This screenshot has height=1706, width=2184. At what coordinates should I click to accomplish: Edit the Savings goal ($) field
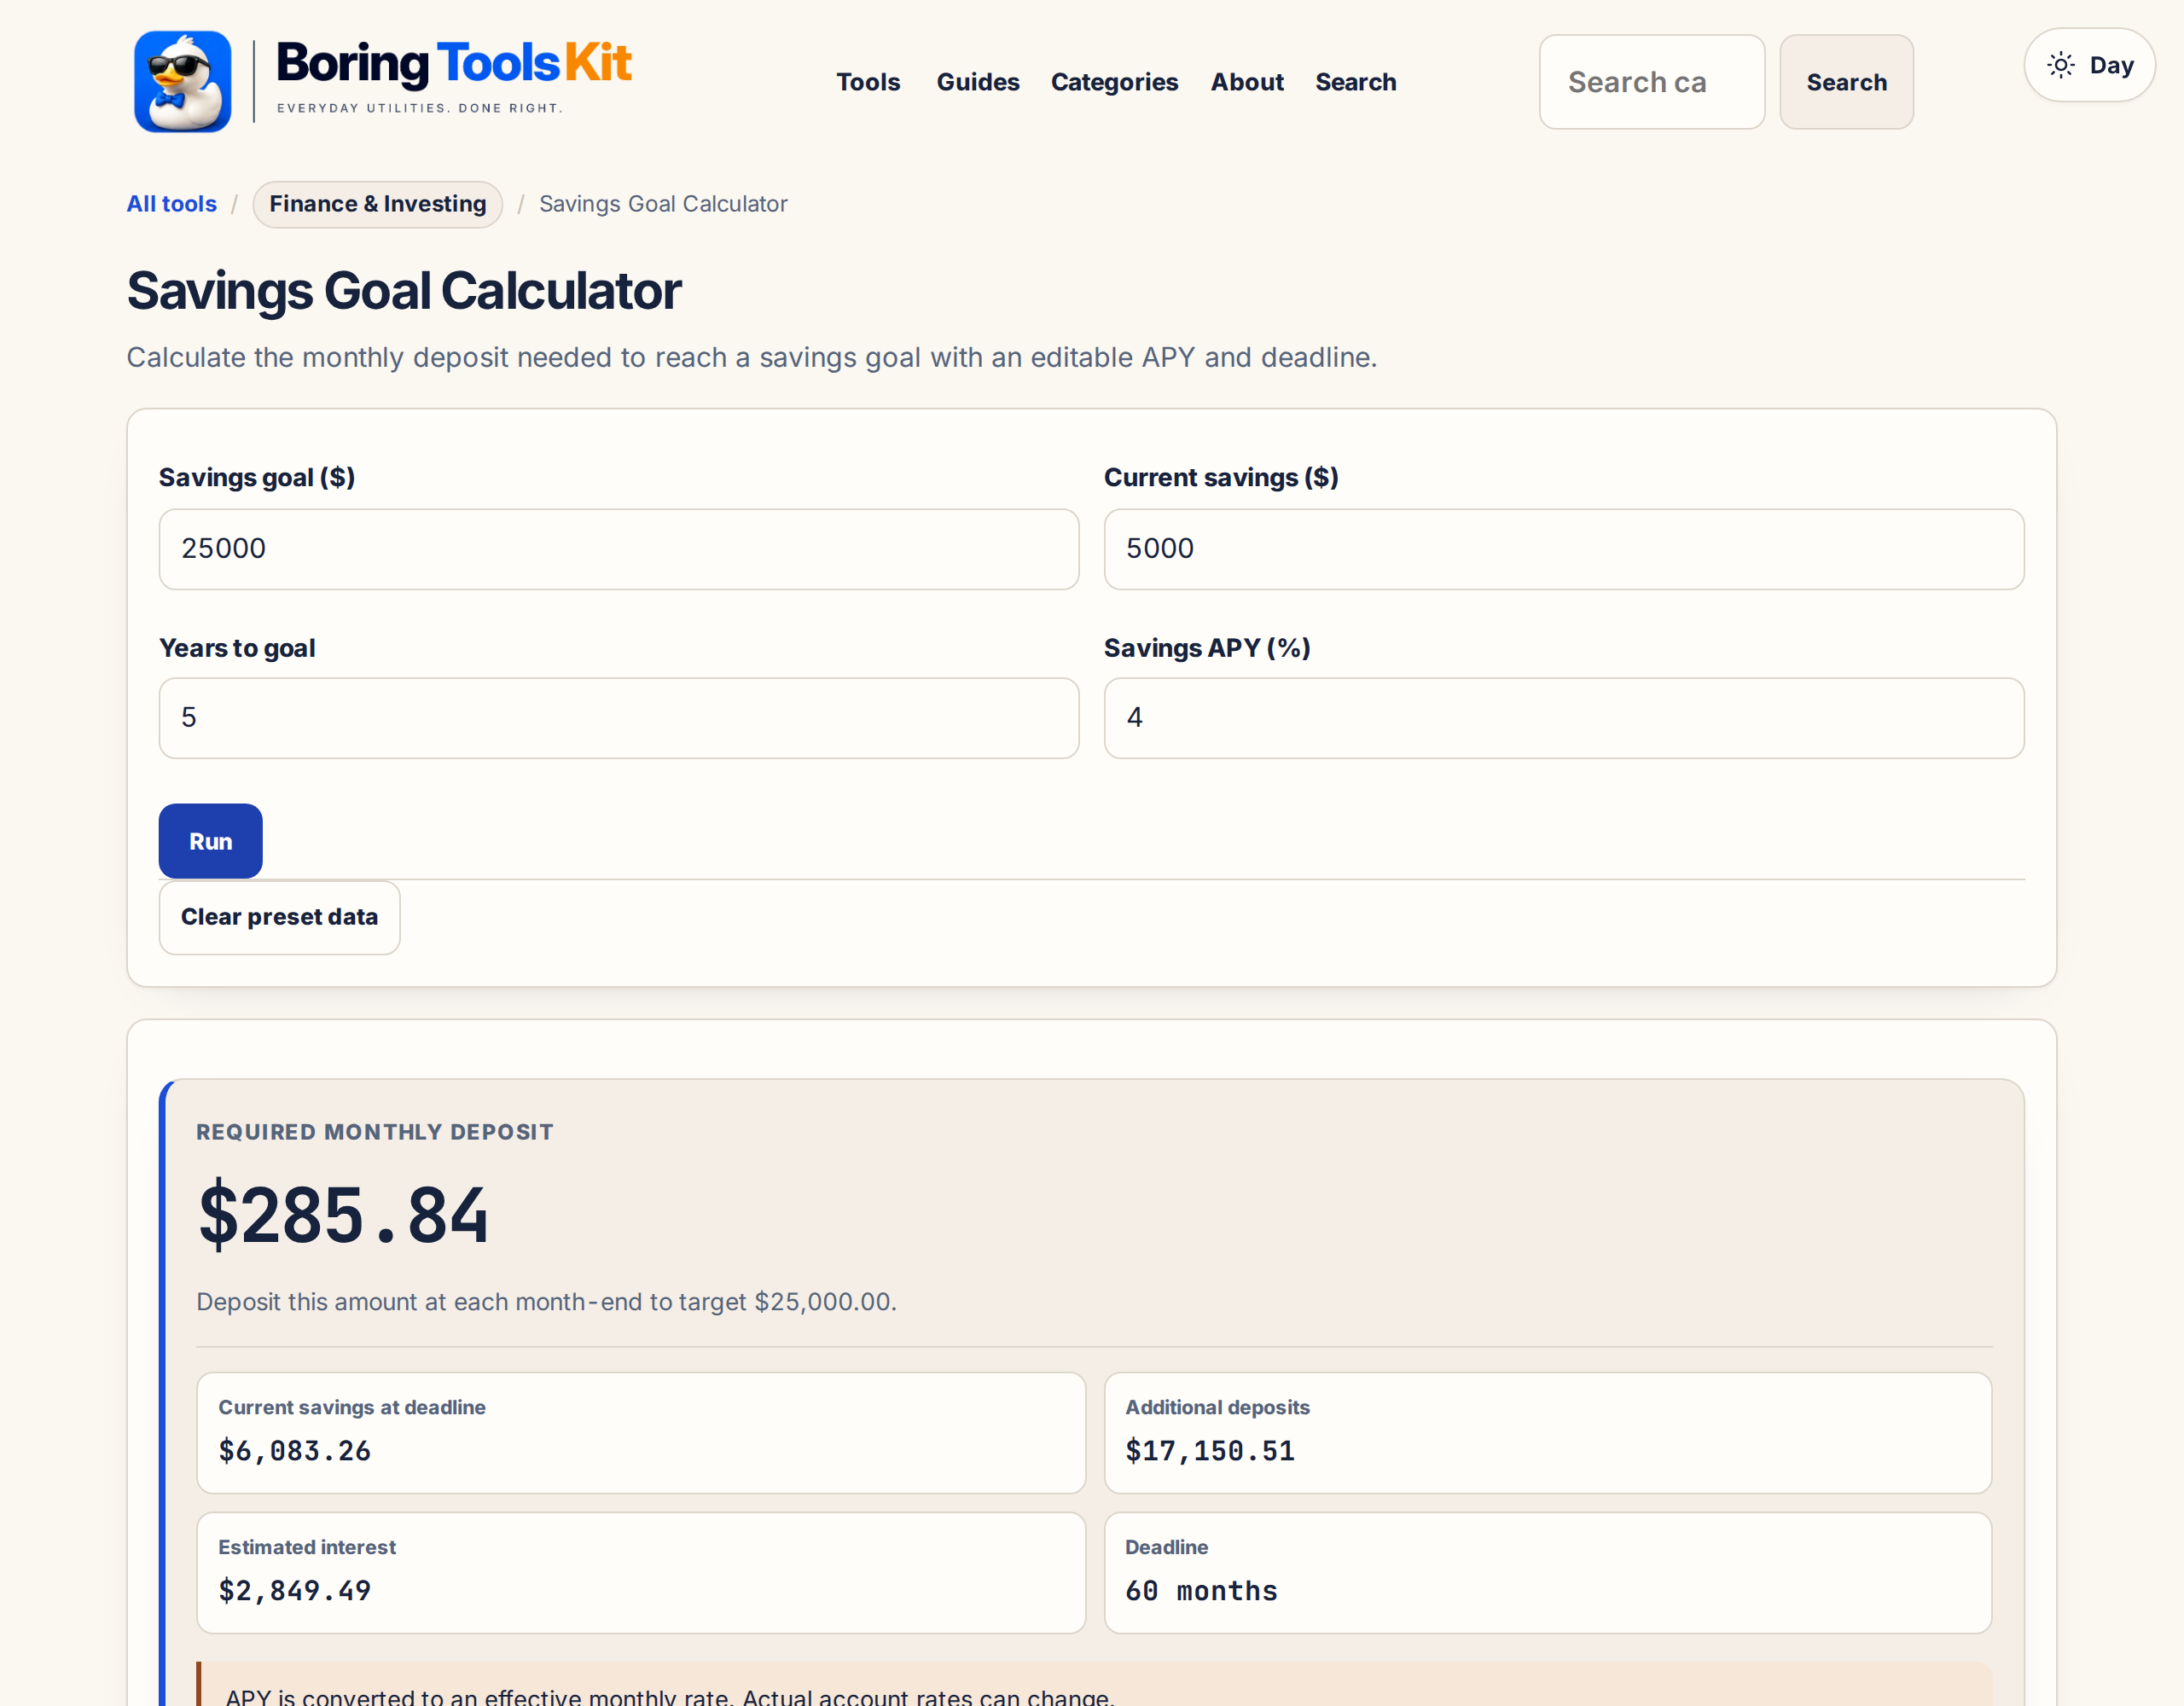coord(619,549)
